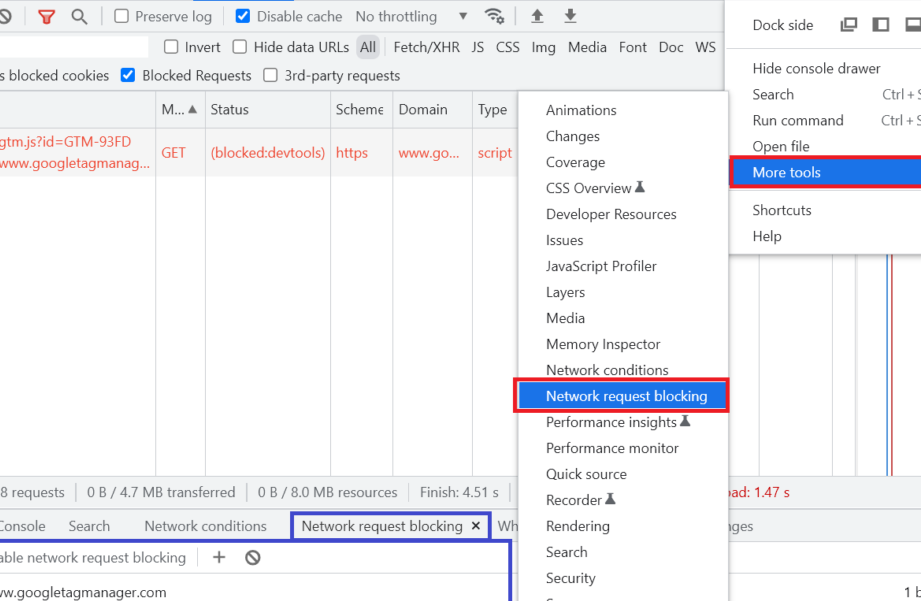Click Hide console drawer

[826, 69]
